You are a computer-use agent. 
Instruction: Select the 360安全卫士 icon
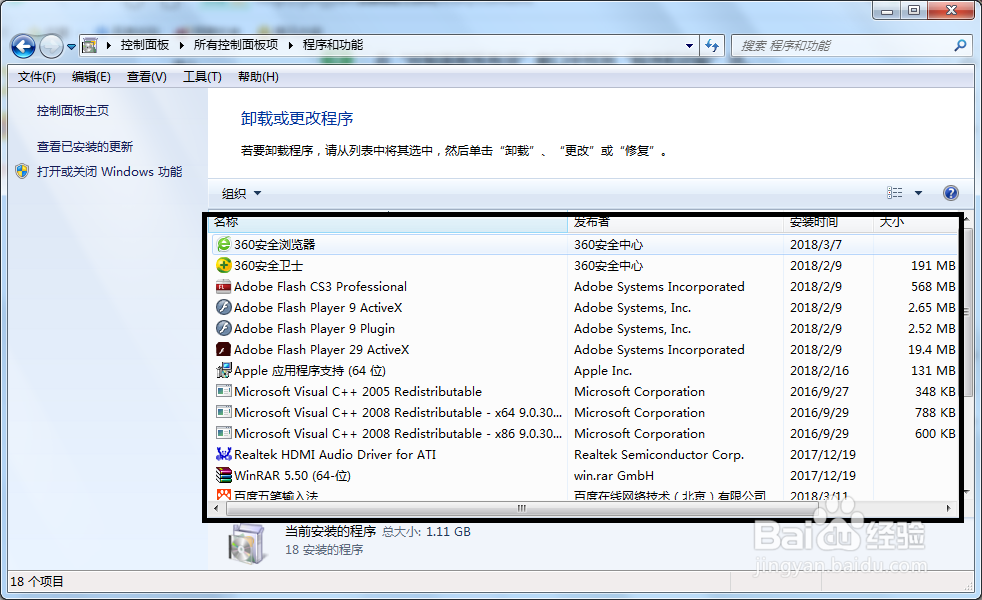click(x=224, y=266)
